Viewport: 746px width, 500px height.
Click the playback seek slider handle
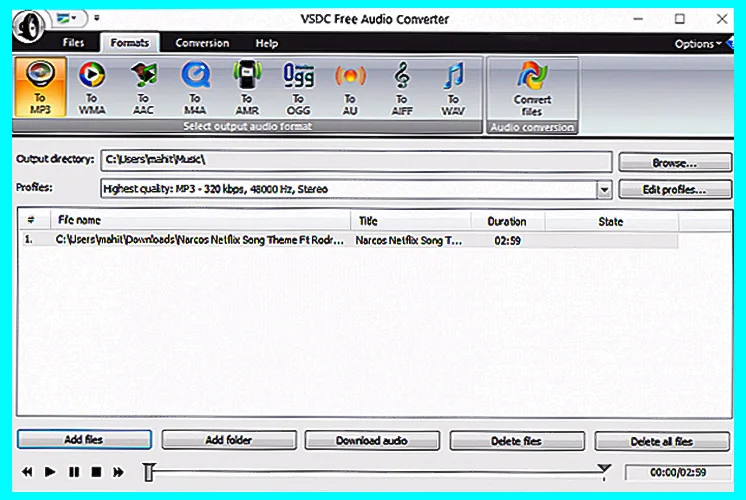click(148, 472)
